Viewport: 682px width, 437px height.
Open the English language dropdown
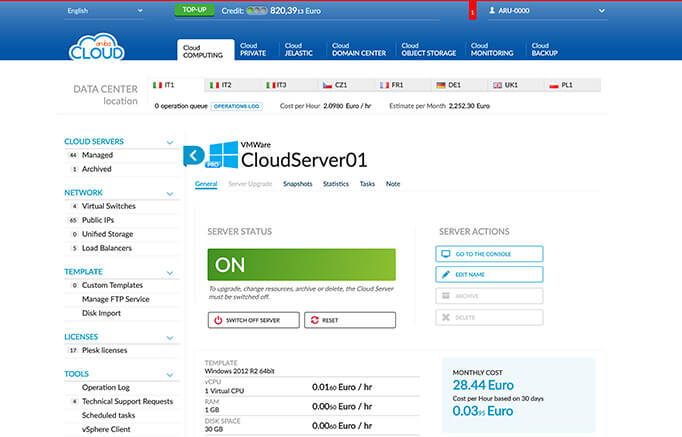tap(104, 11)
